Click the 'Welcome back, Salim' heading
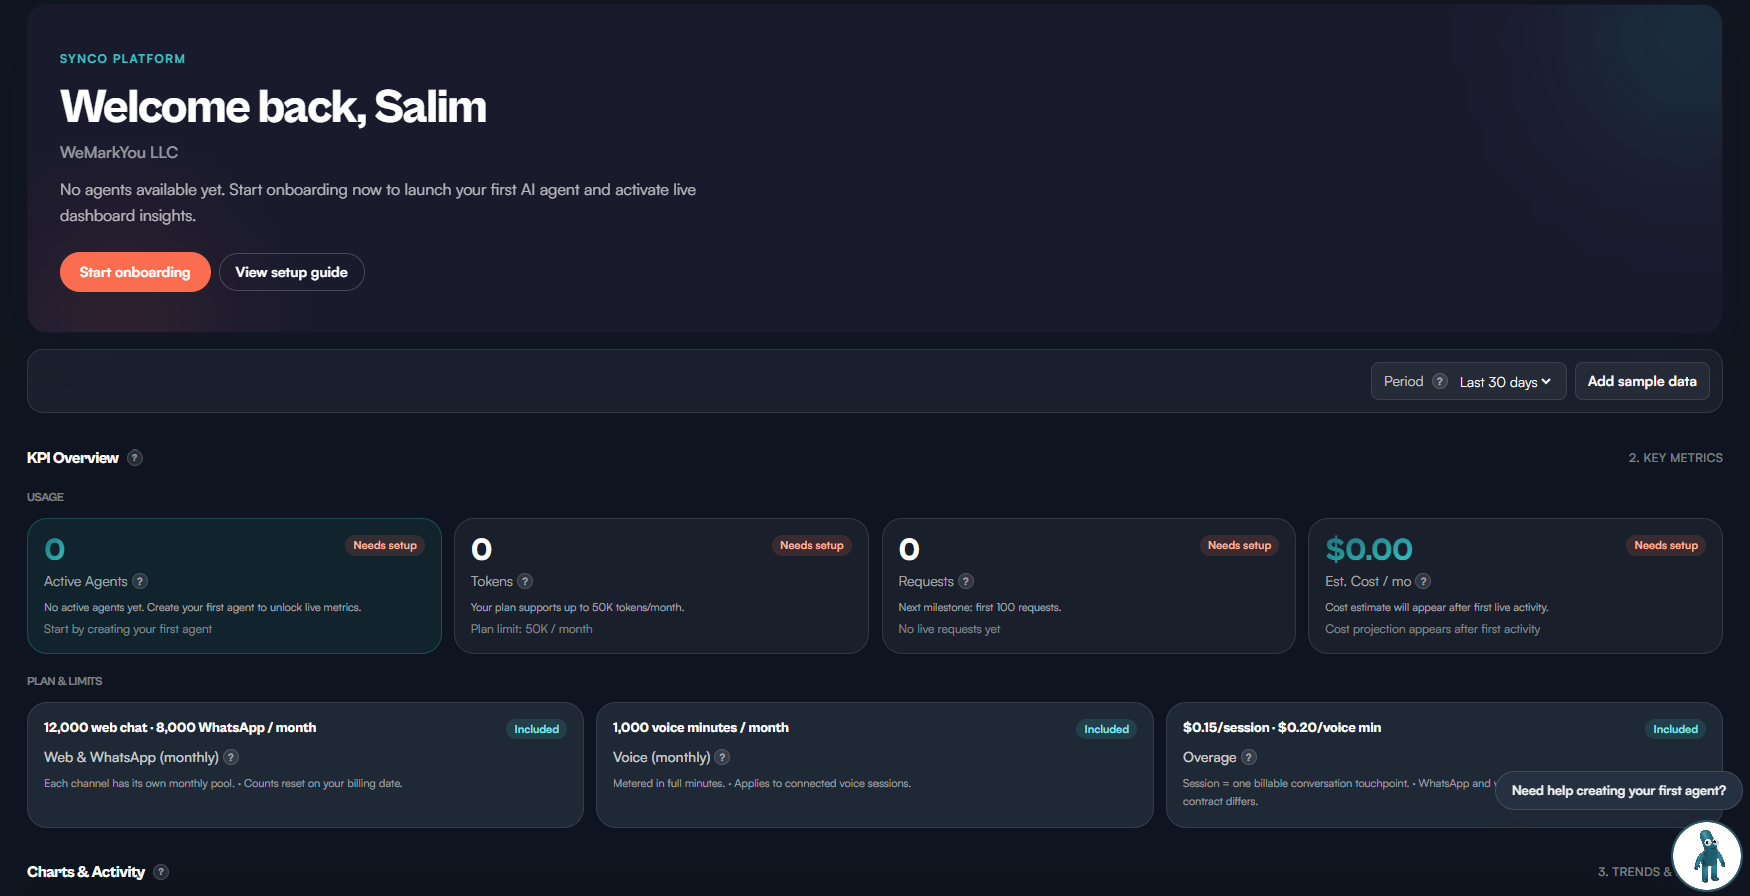 (x=273, y=107)
